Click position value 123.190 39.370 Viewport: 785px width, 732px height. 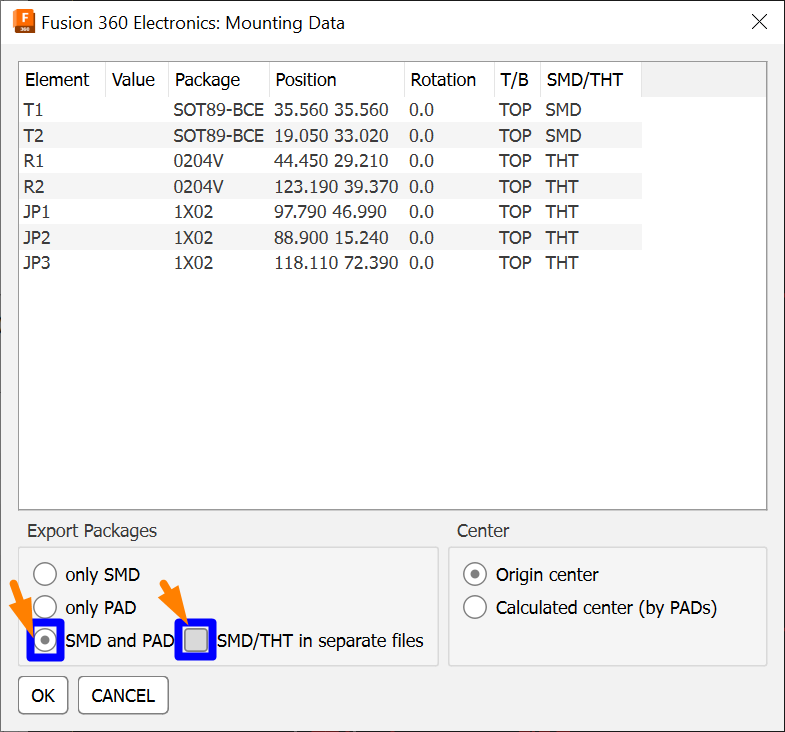tap(336, 186)
